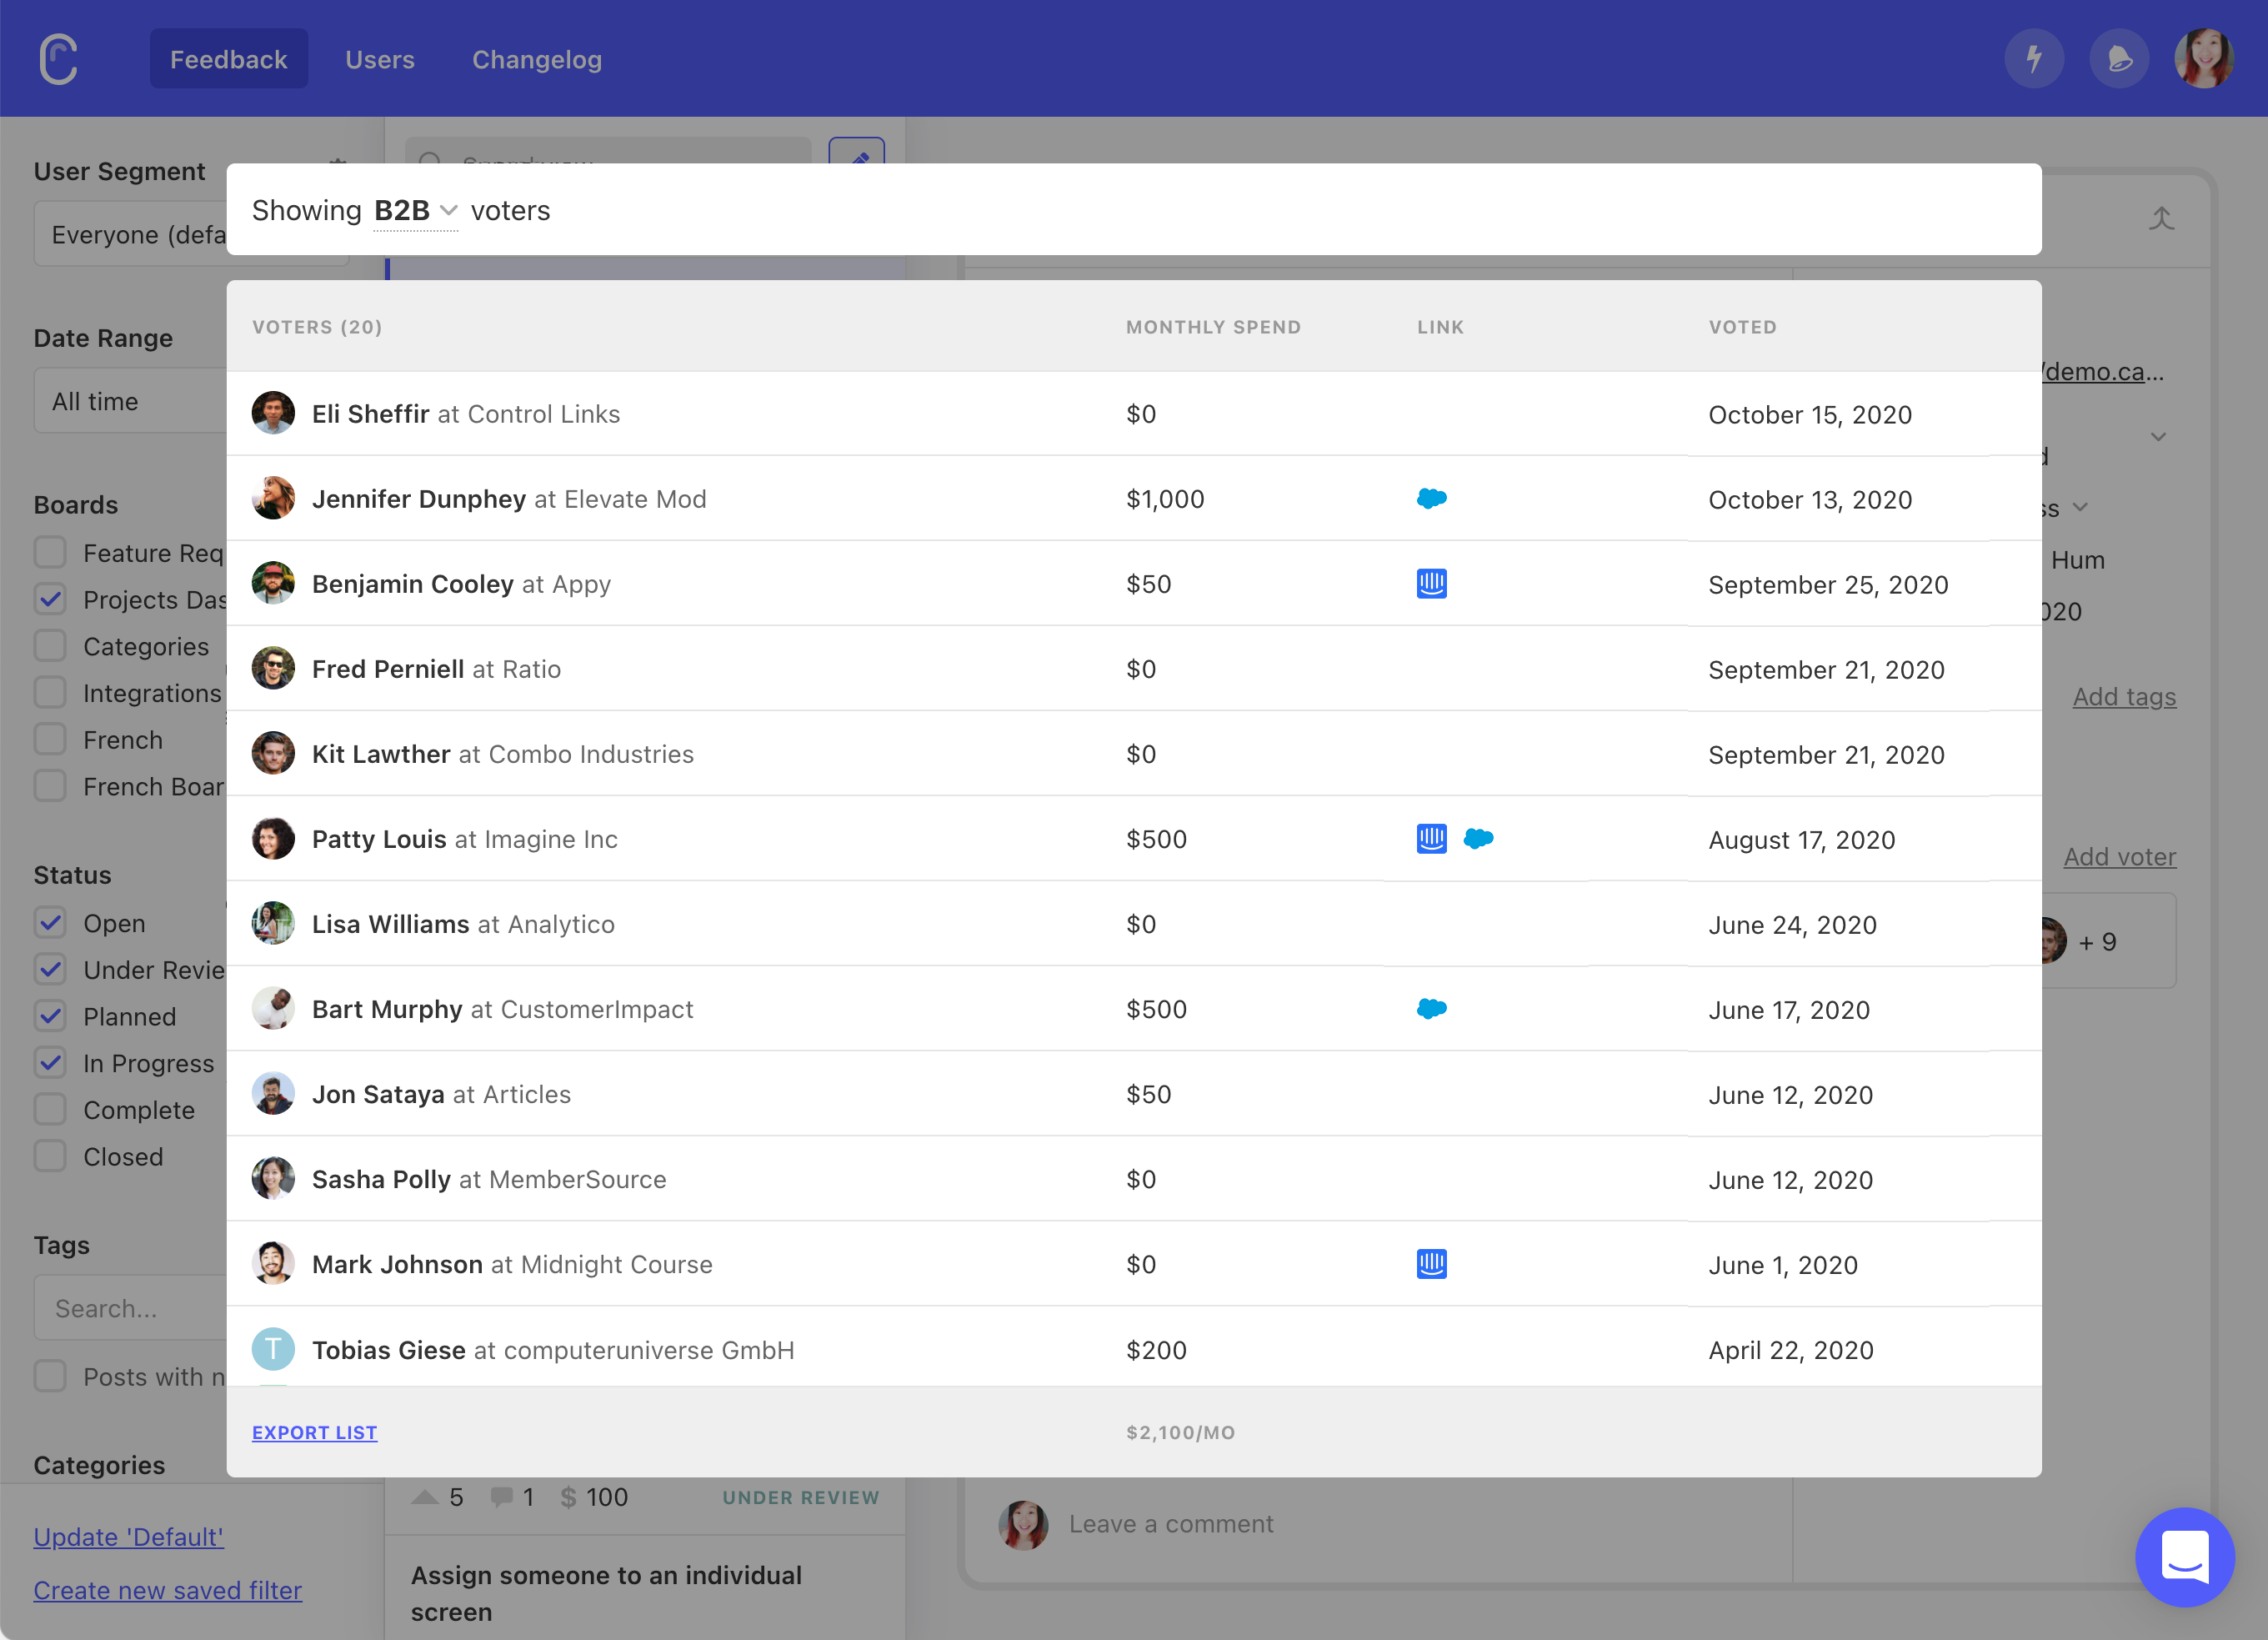
Task: Click the Canny logo icon
Action: pos(58,59)
